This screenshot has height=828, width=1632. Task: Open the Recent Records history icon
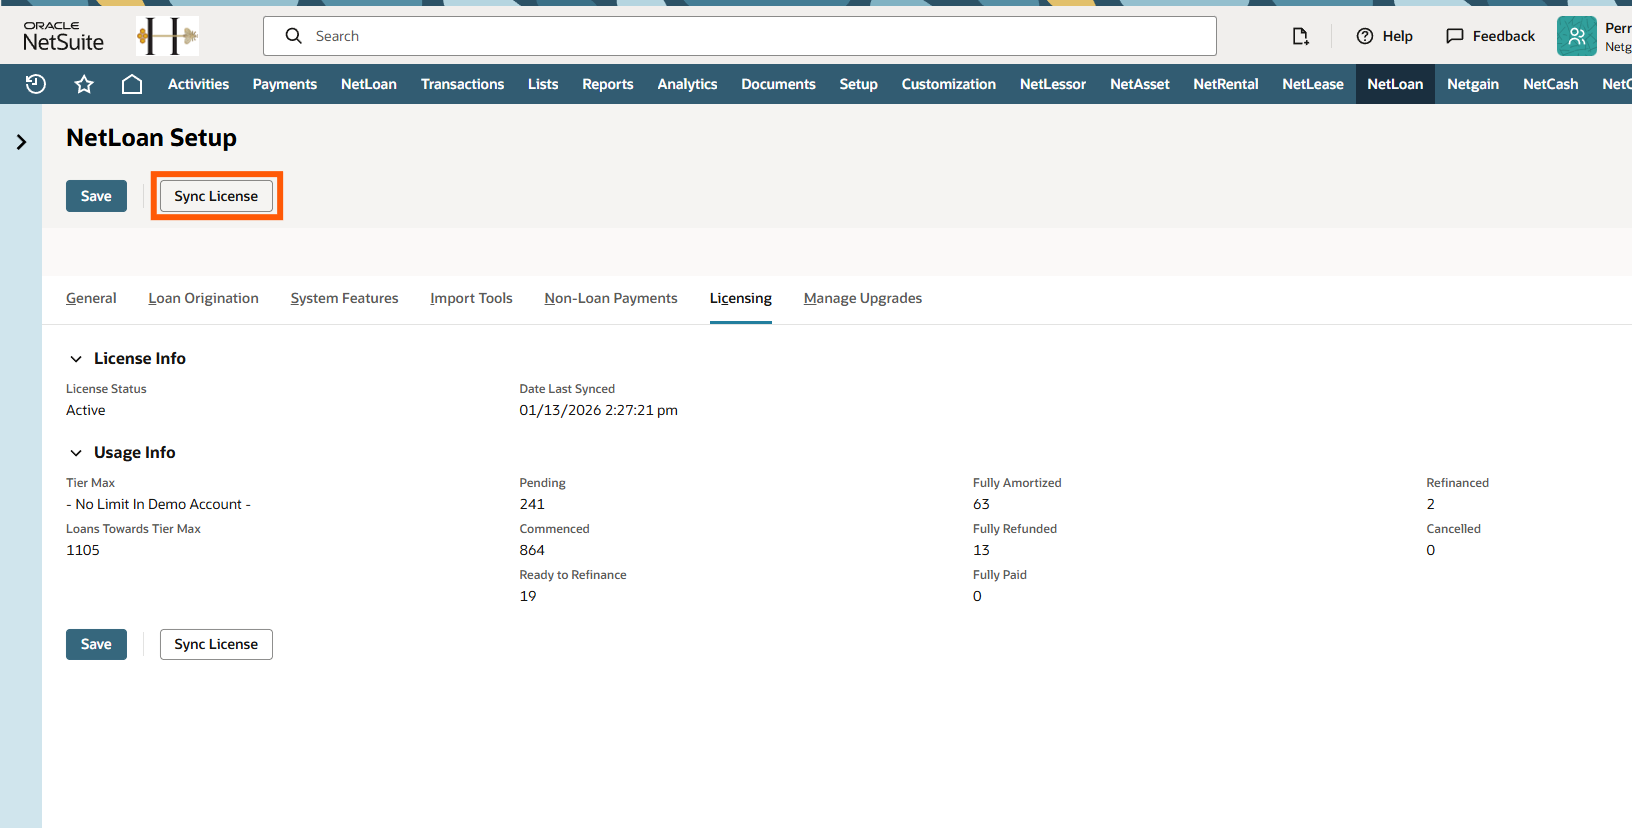pyautogui.click(x=36, y=84)
